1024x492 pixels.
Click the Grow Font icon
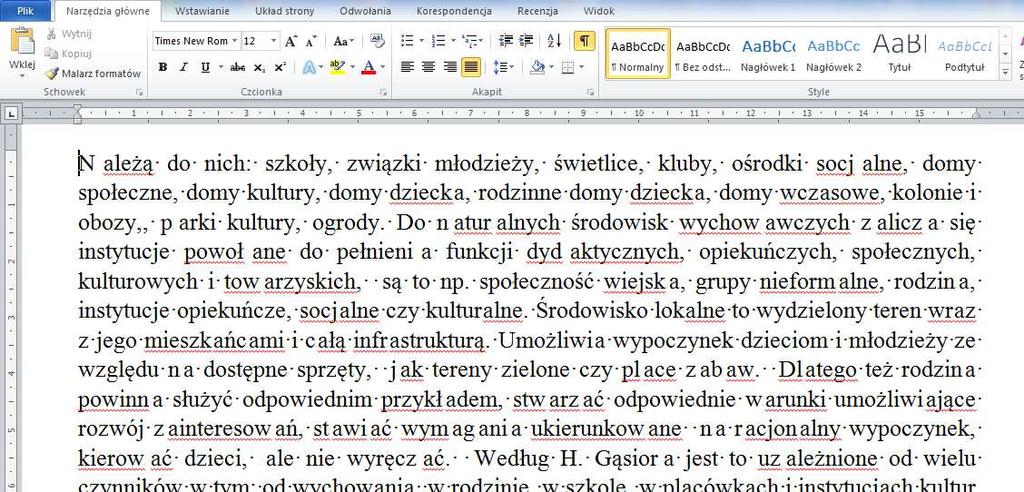291,41
